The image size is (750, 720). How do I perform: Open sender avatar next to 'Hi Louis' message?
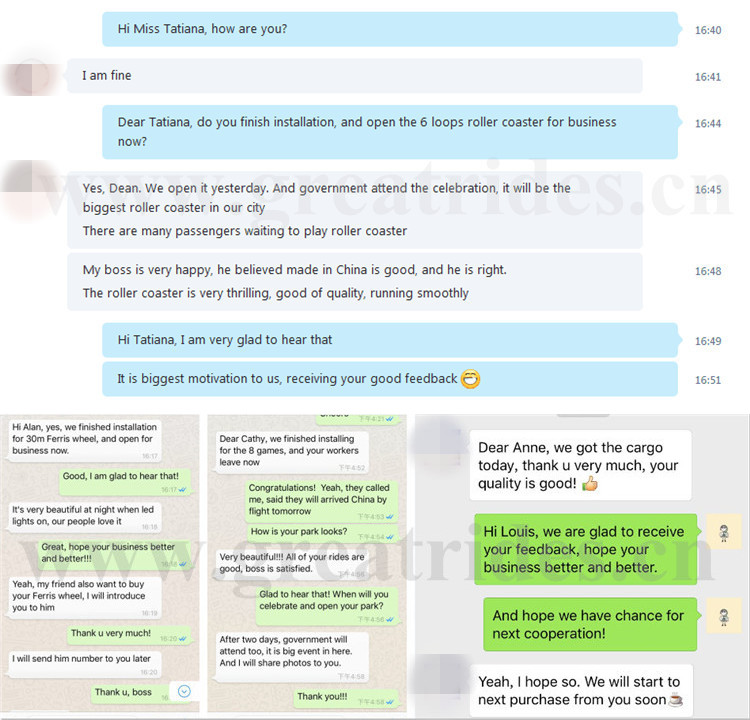pos(724,532)
